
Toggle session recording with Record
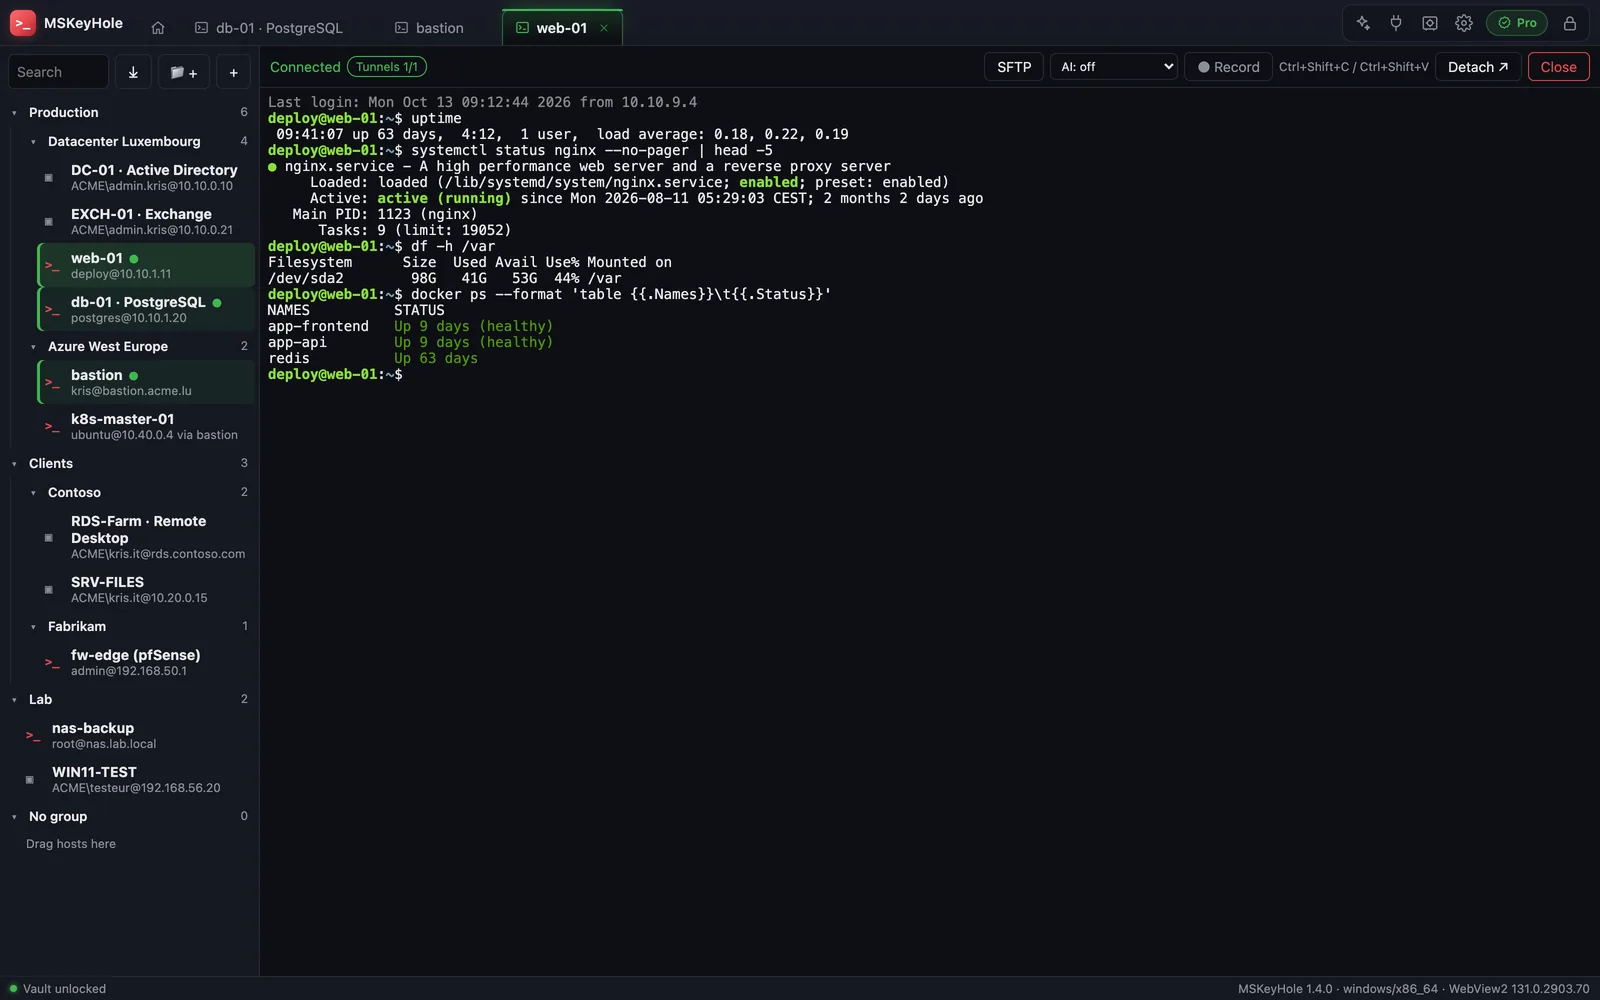1228,67
